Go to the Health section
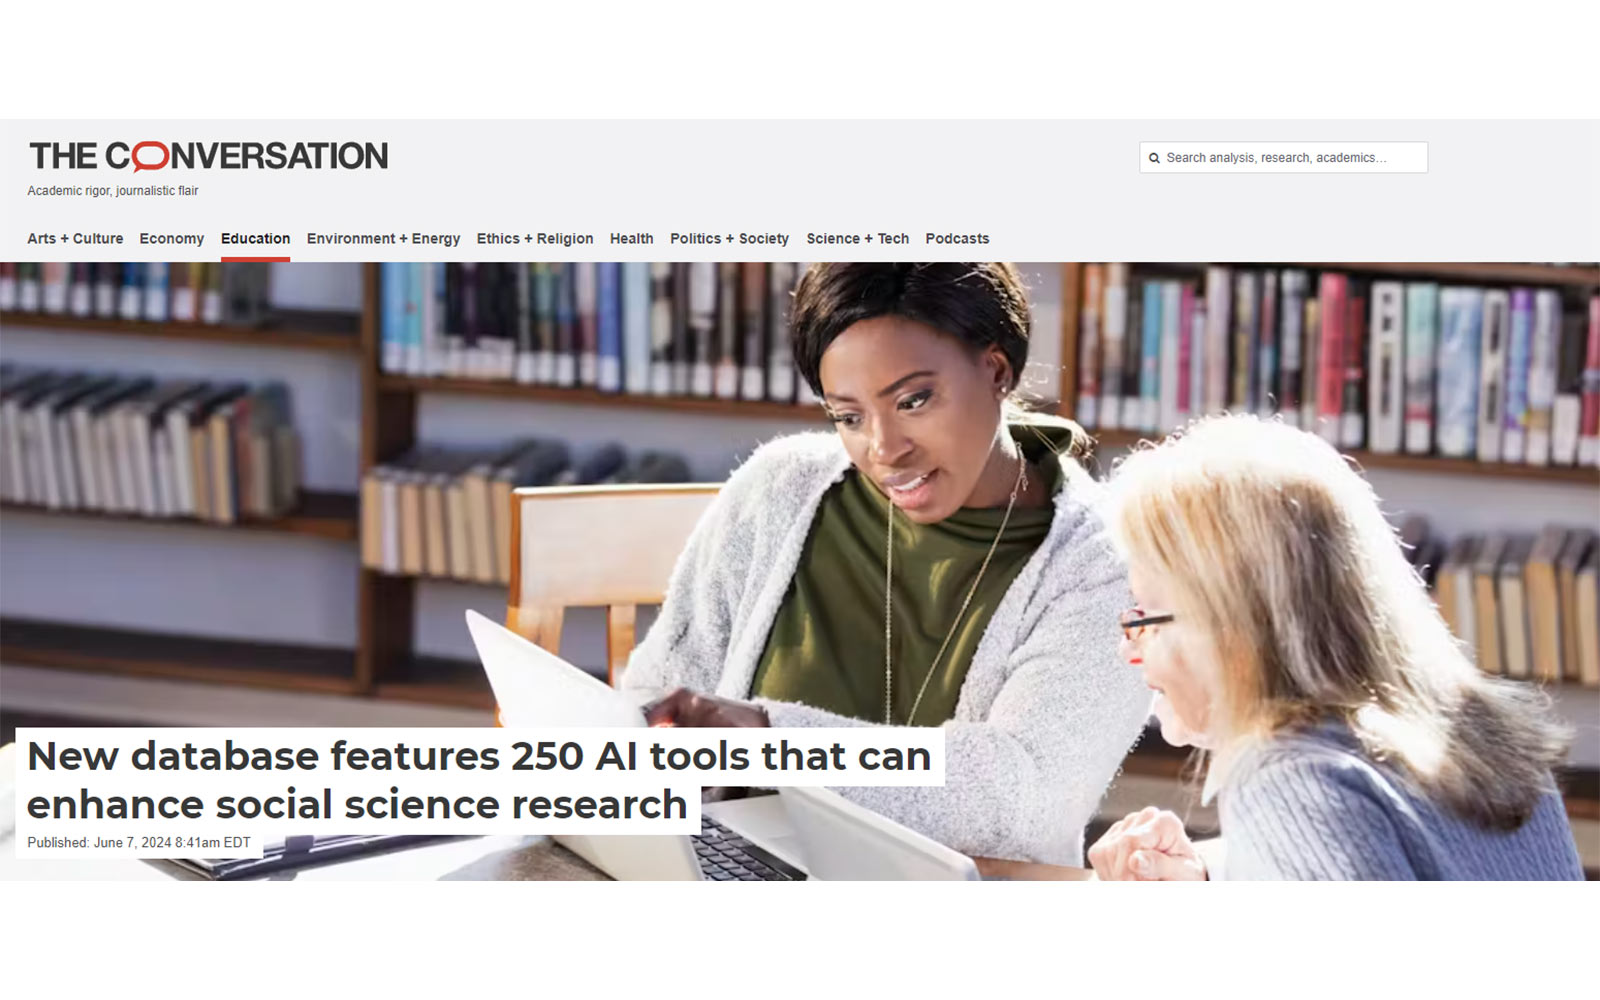This screenshot has width=1600, height=1000. 631,238
